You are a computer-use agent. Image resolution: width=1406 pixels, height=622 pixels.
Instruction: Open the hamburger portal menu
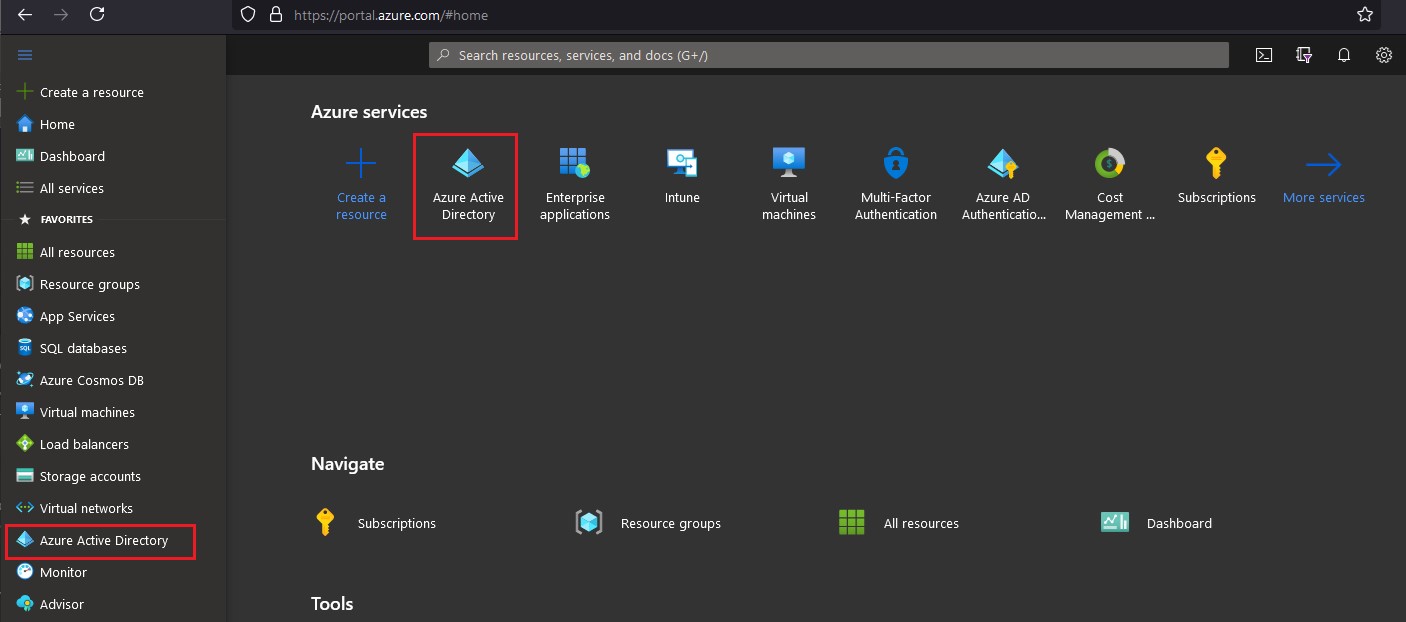tap(26, 55)
